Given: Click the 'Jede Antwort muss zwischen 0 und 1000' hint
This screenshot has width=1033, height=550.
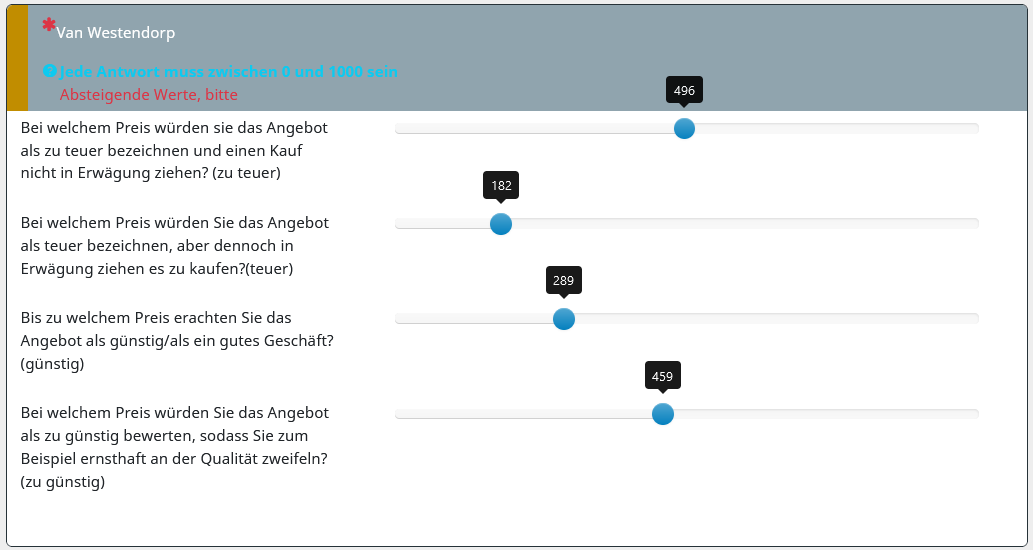Looking at the screenshot, I should 228,72.
